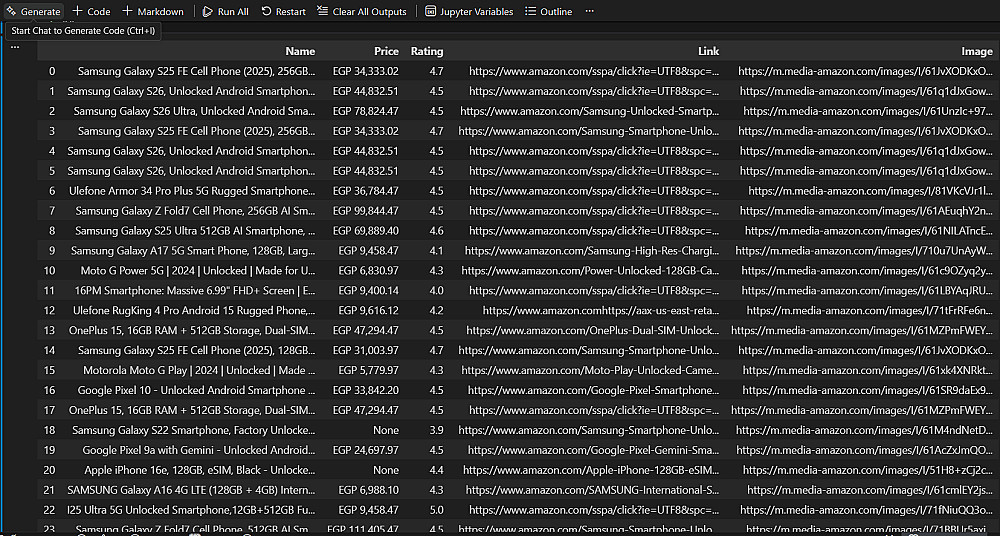
Task: Add a new Markdown cell
Action: 152,11
